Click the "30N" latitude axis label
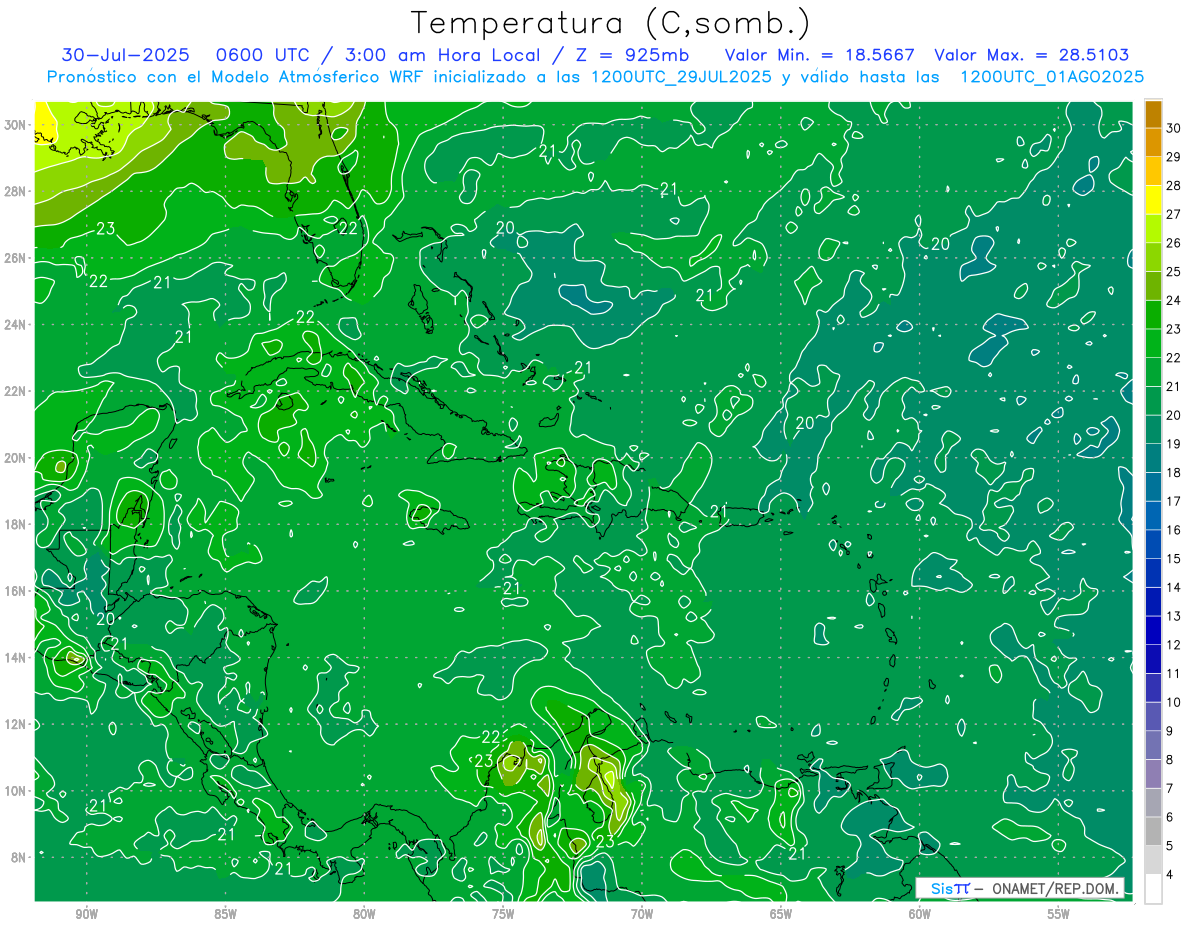1200x927 pixels. pyautogui.click(x=17, y=125)
